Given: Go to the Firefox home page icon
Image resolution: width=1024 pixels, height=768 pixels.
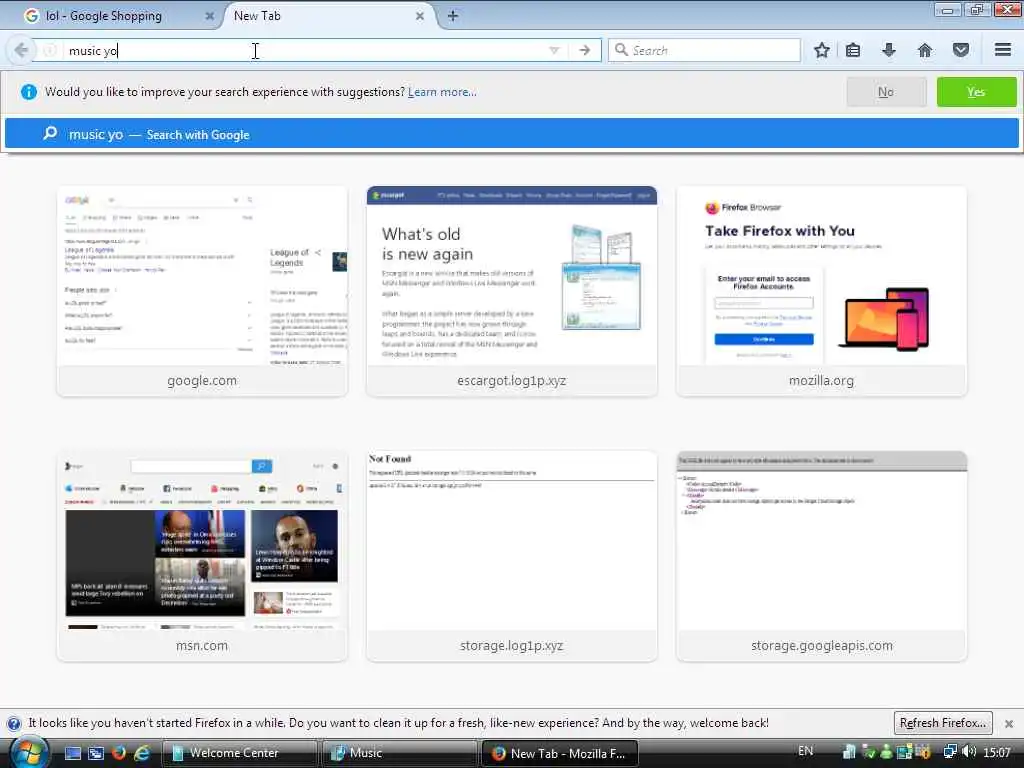Looking at the screenshot, I should click(925, 50).
